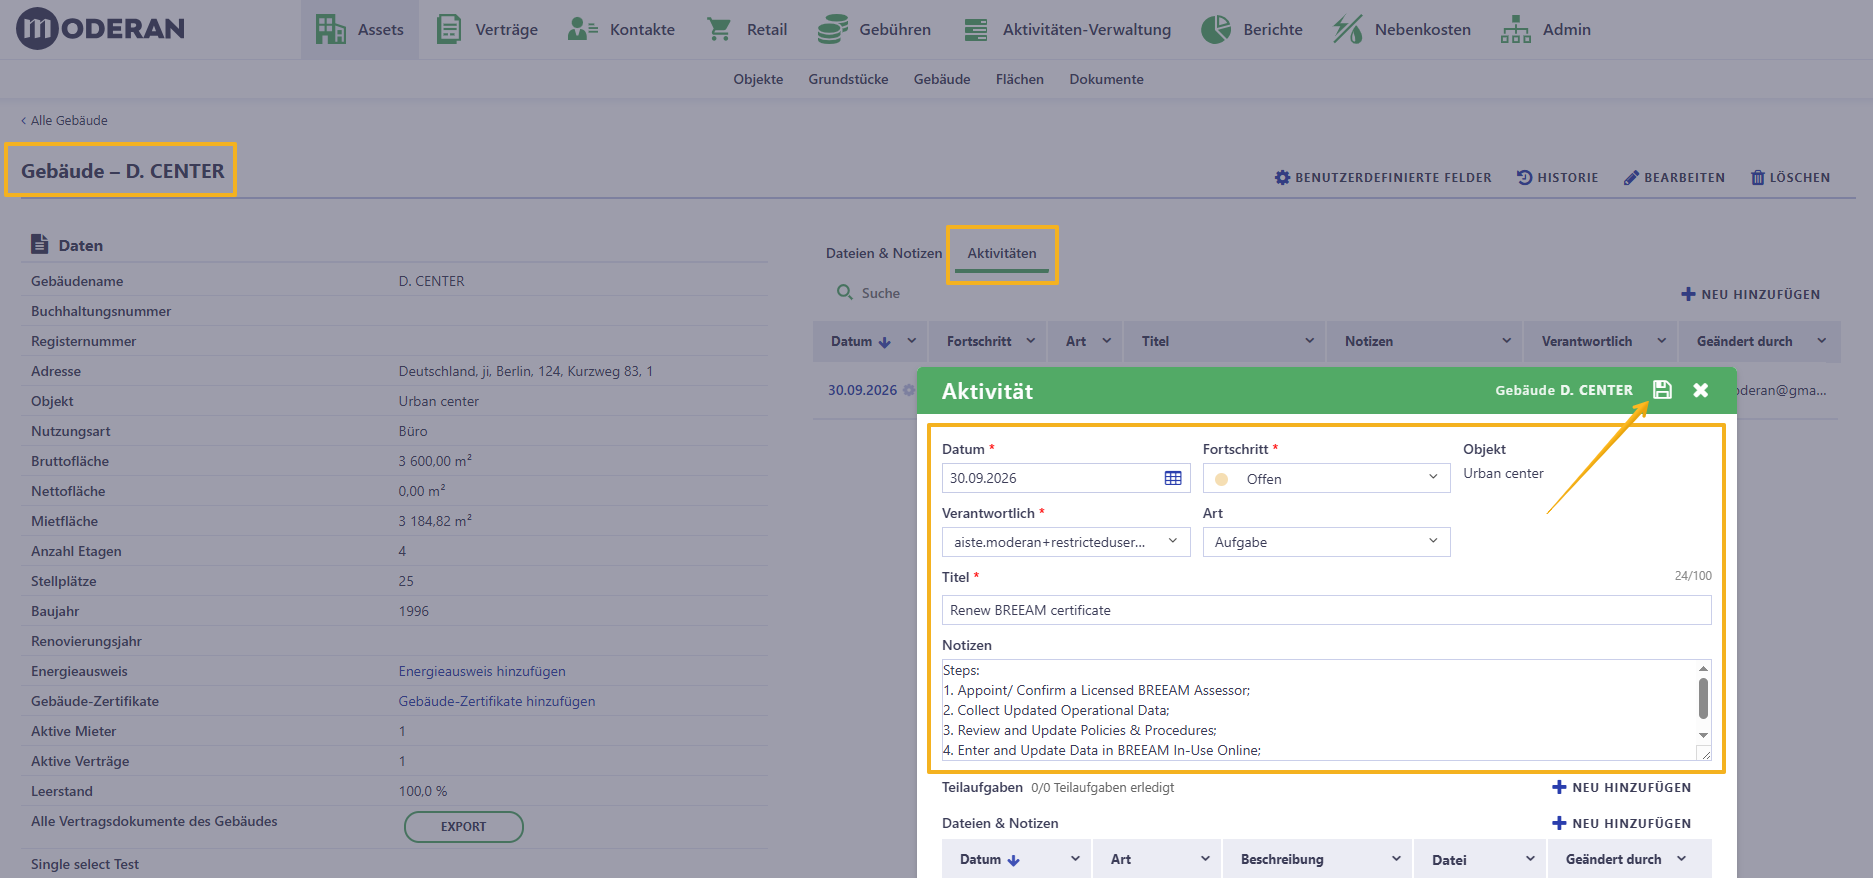Image resolution: width=1873 pixels, height=878 pixels.
Task: Open activity dated 30.09.2026 in table
Action: coord(862,390)
